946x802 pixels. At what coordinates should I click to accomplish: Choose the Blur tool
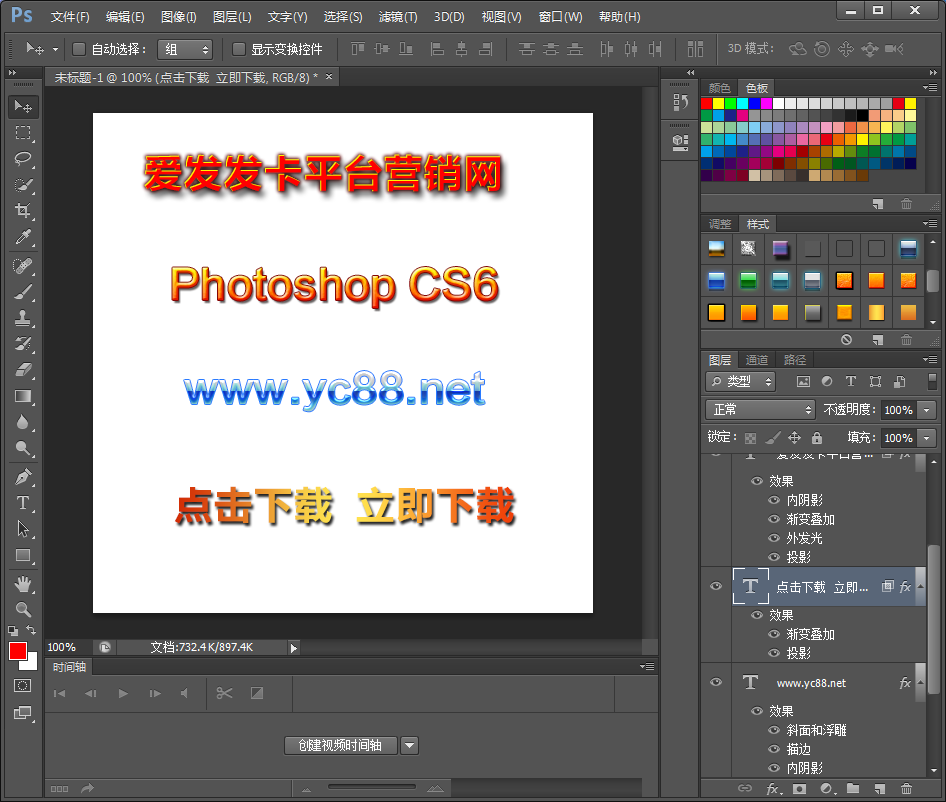click(x=23, y=422)
